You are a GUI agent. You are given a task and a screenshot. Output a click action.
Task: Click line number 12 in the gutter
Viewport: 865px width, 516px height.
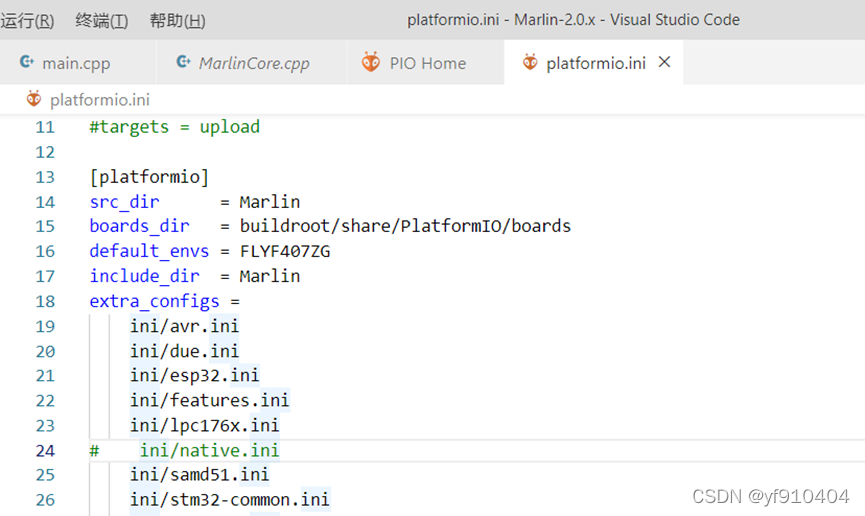point(45,152)
